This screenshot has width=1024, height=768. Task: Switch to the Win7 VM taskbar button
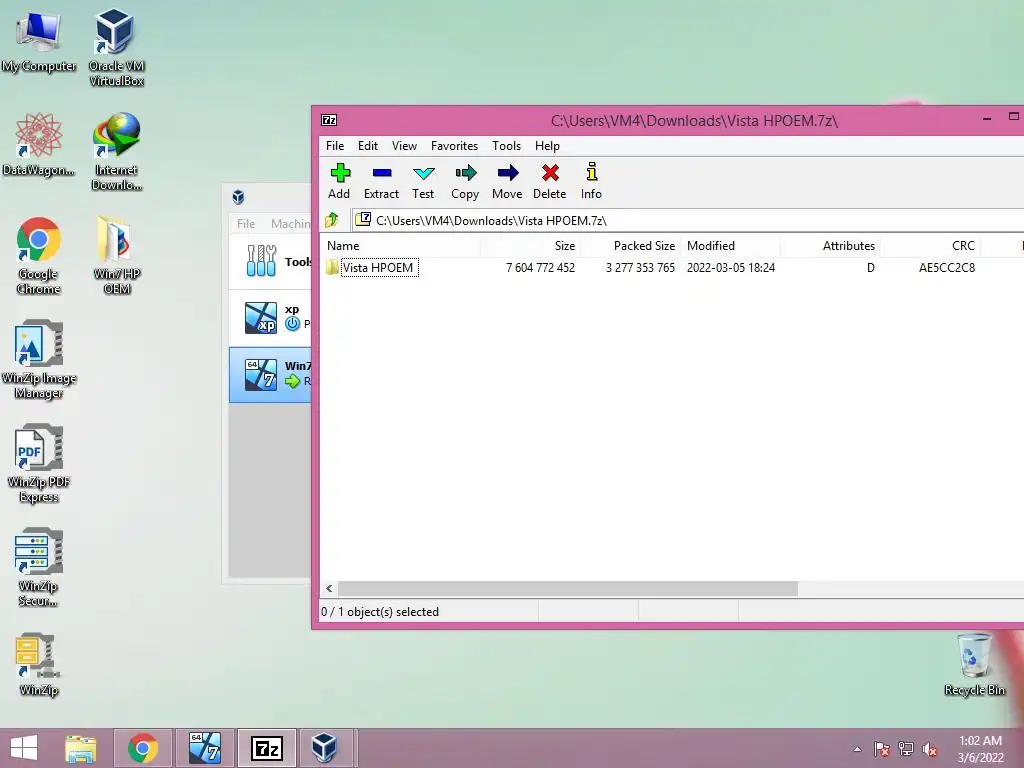pyautogui.click(x=204, y=748)
